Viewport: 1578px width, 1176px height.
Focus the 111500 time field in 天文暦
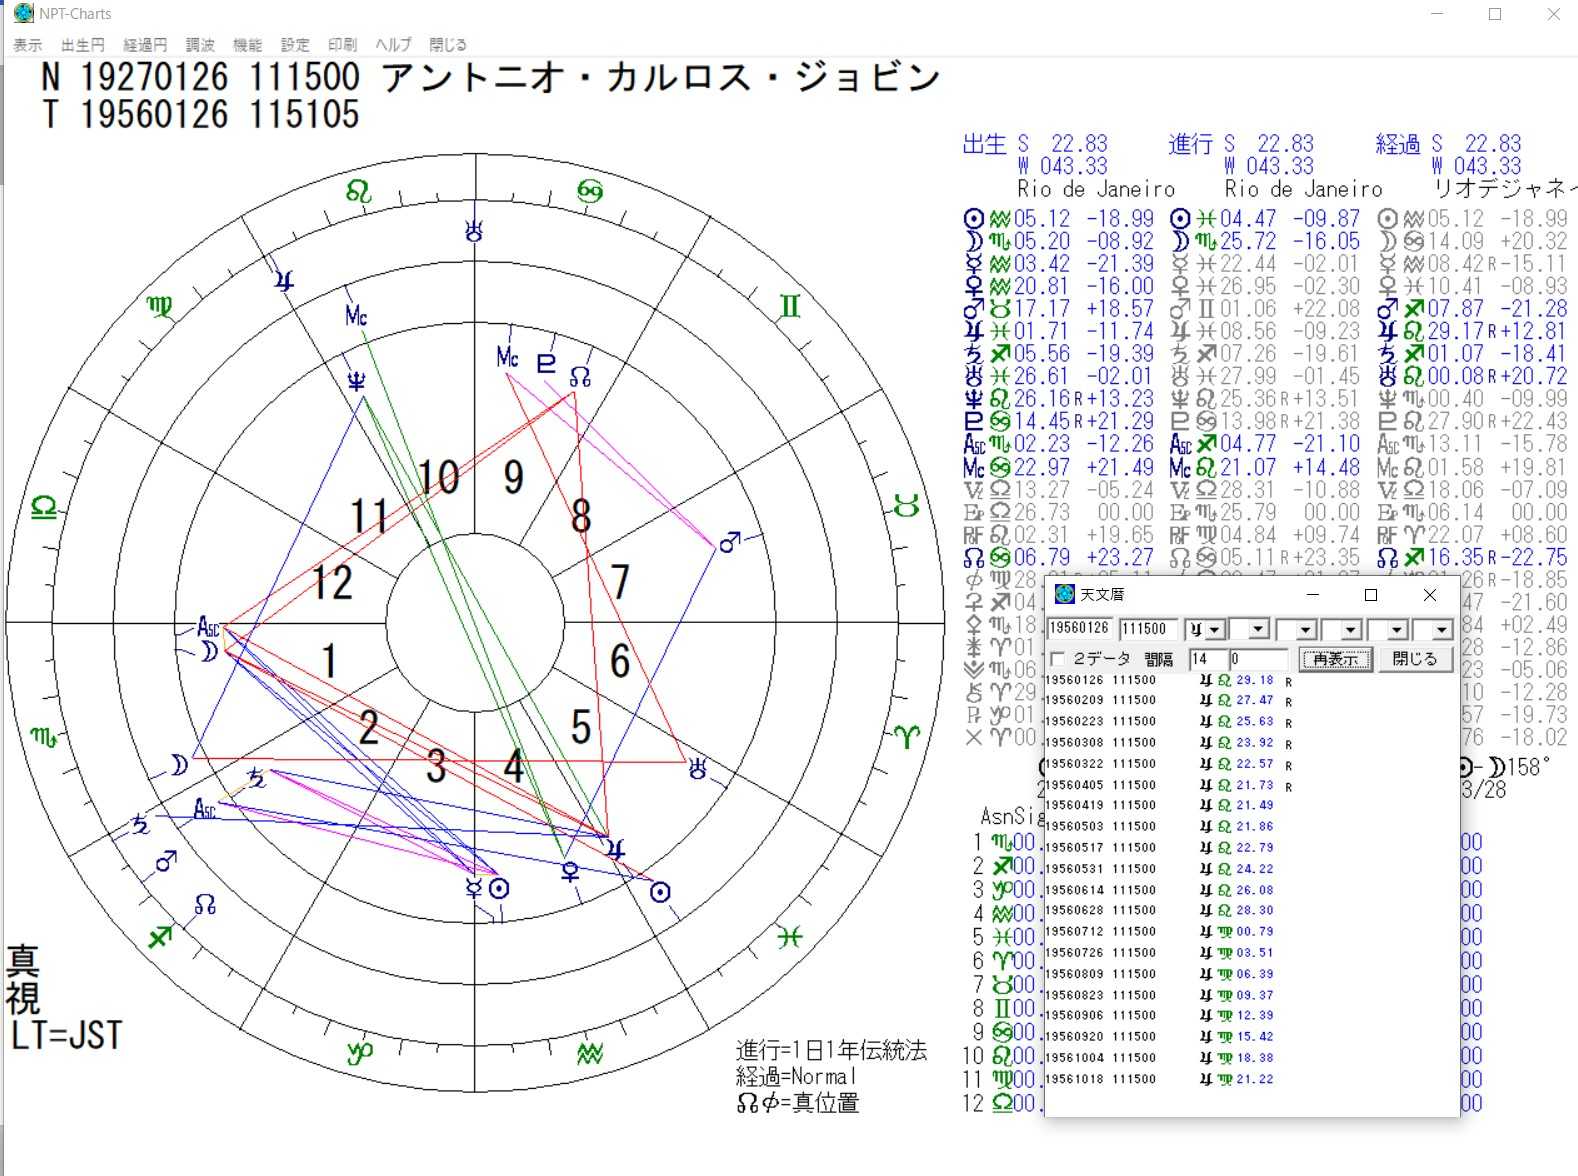pyautogui.click(x=1147, y=629)
